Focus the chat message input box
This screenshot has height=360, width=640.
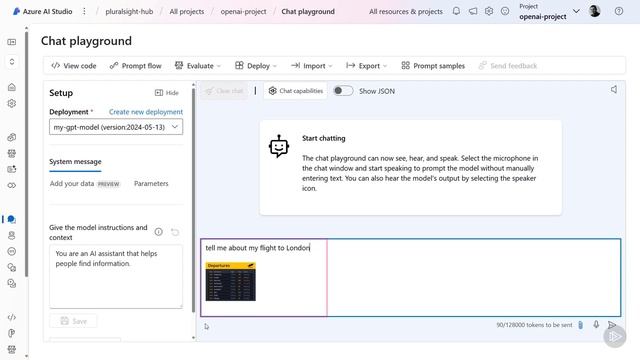click(411, 278)
